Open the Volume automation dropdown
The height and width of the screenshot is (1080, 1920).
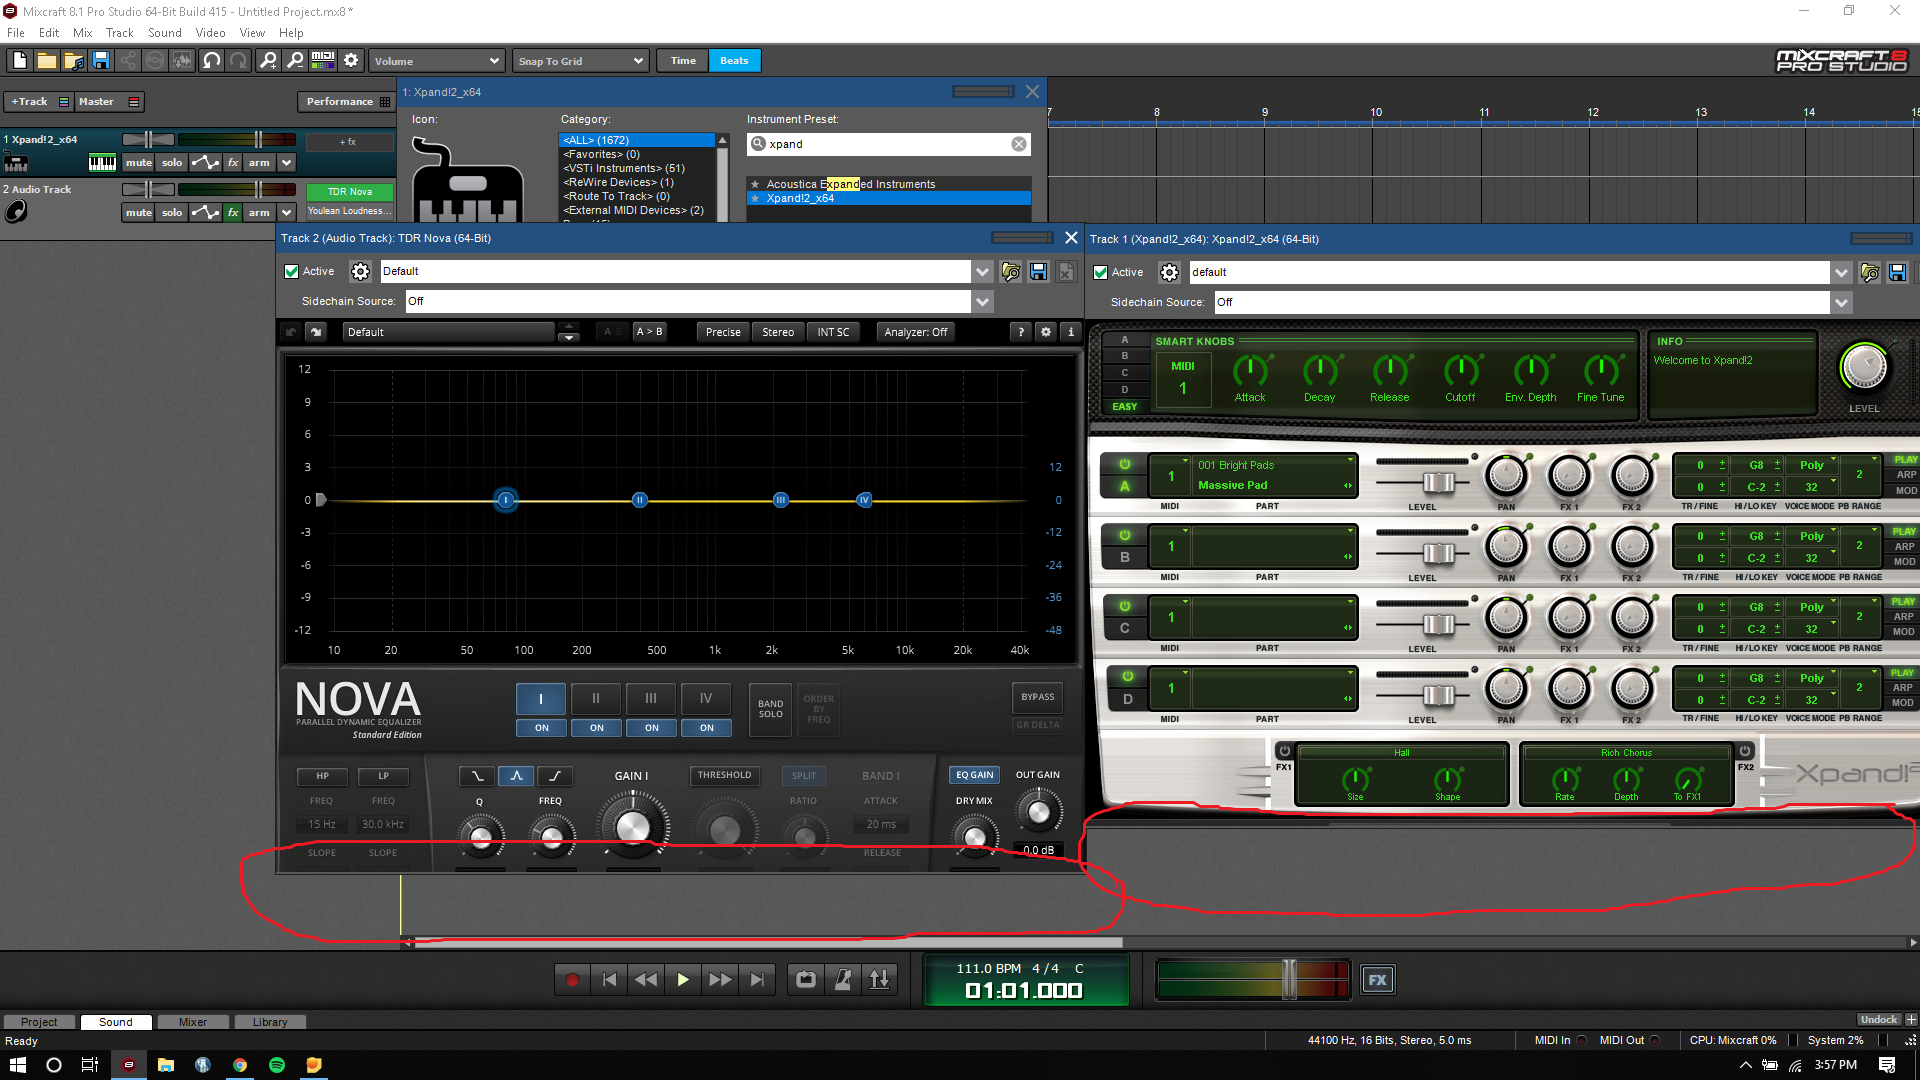pos(437,61)
